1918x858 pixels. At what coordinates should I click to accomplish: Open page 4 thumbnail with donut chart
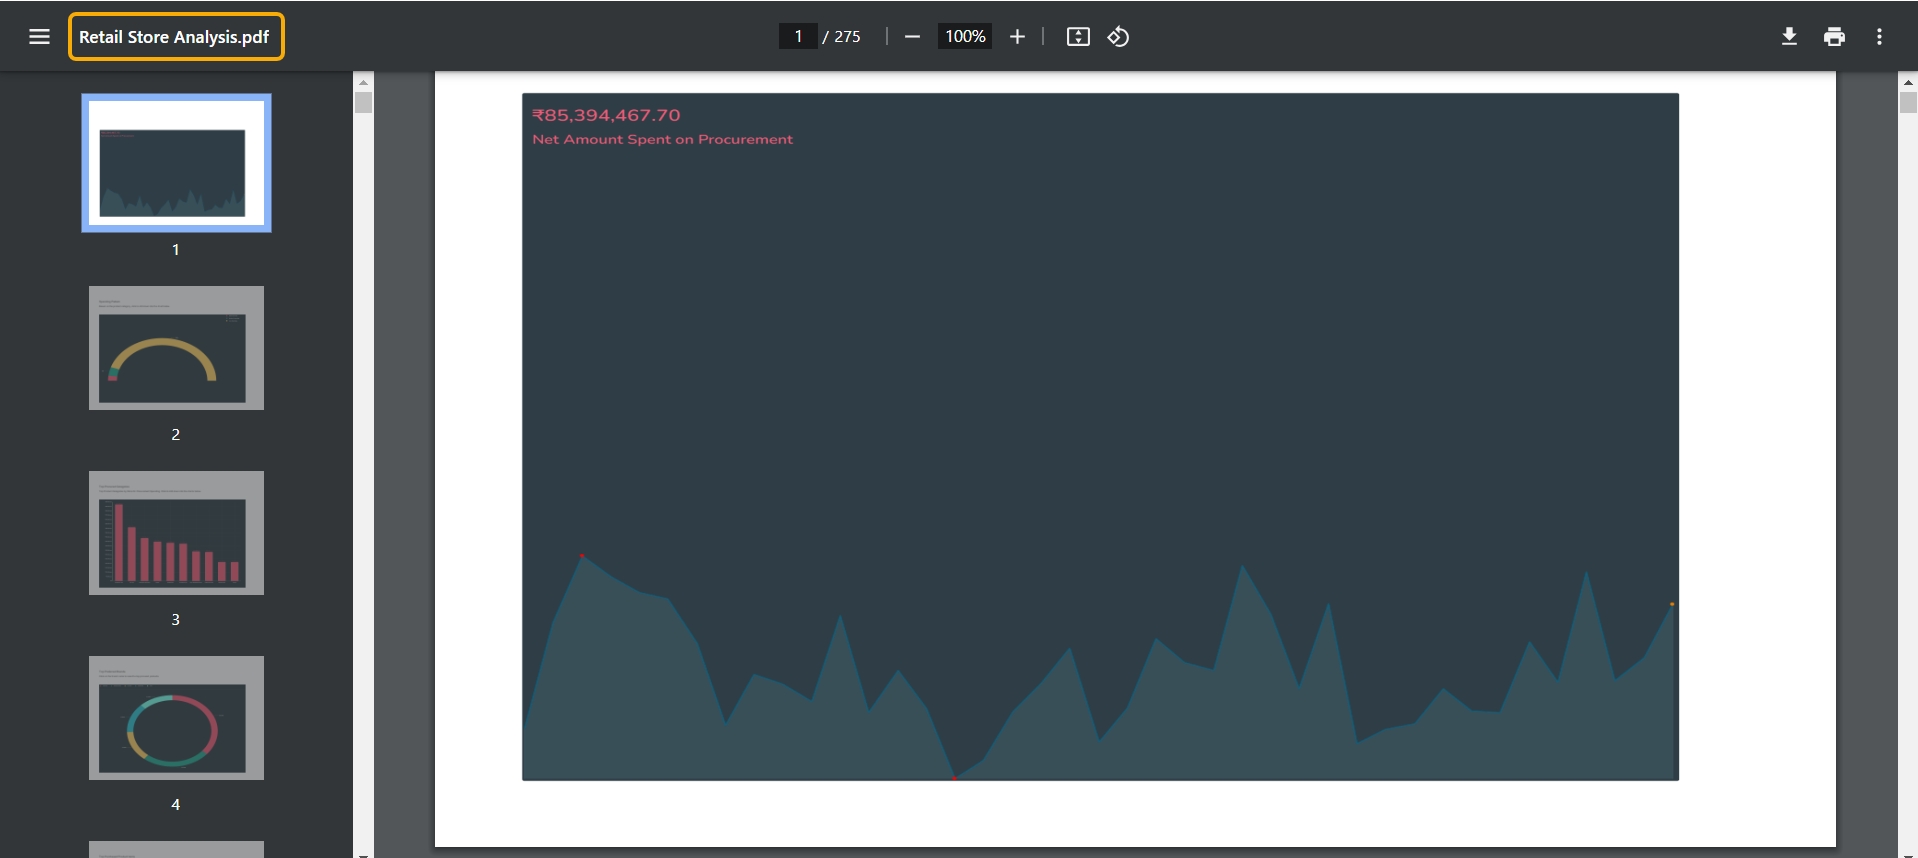(x=176, y=718)
